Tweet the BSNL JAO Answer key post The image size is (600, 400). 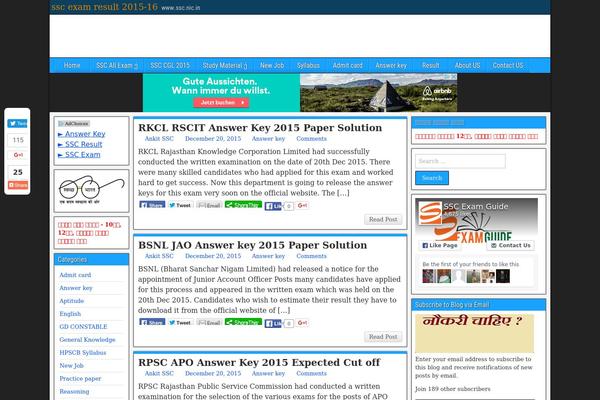click(x=180, y=323)
